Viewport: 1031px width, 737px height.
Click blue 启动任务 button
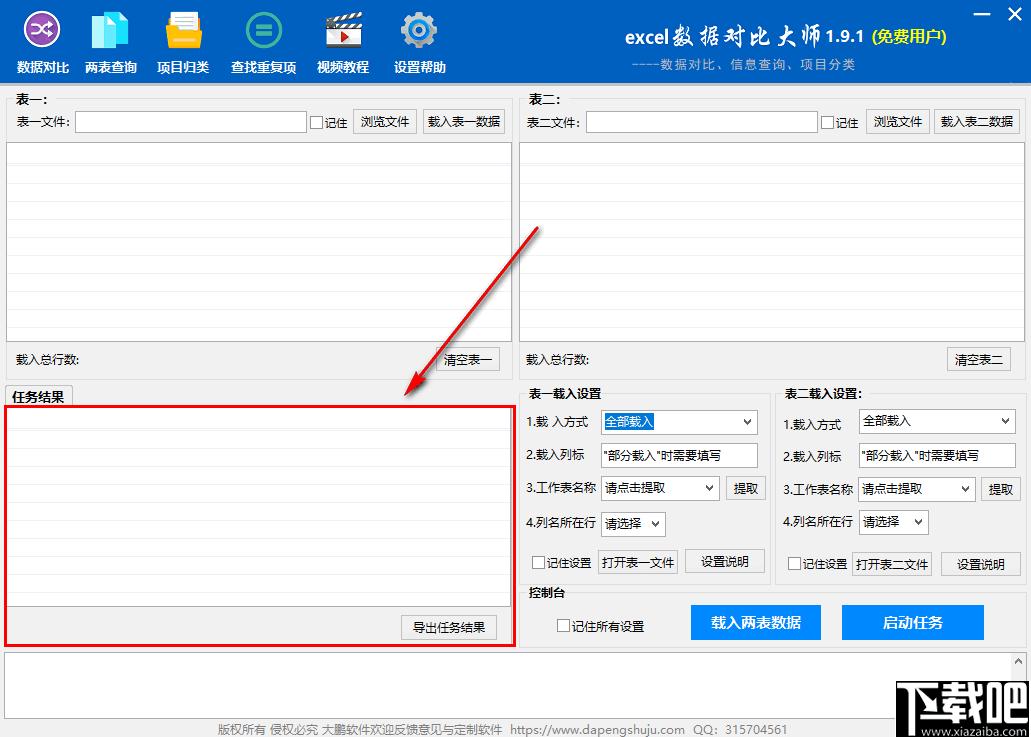913,623
